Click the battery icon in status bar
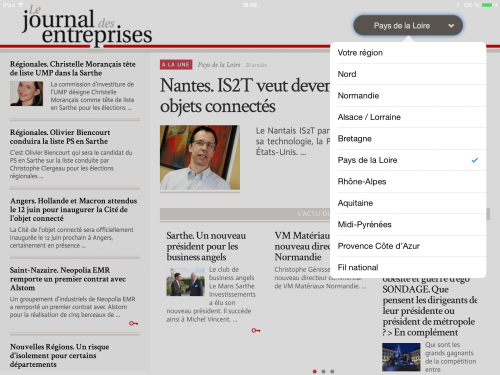500x375 pixels. pyautogui.click(x=489, y=5)
